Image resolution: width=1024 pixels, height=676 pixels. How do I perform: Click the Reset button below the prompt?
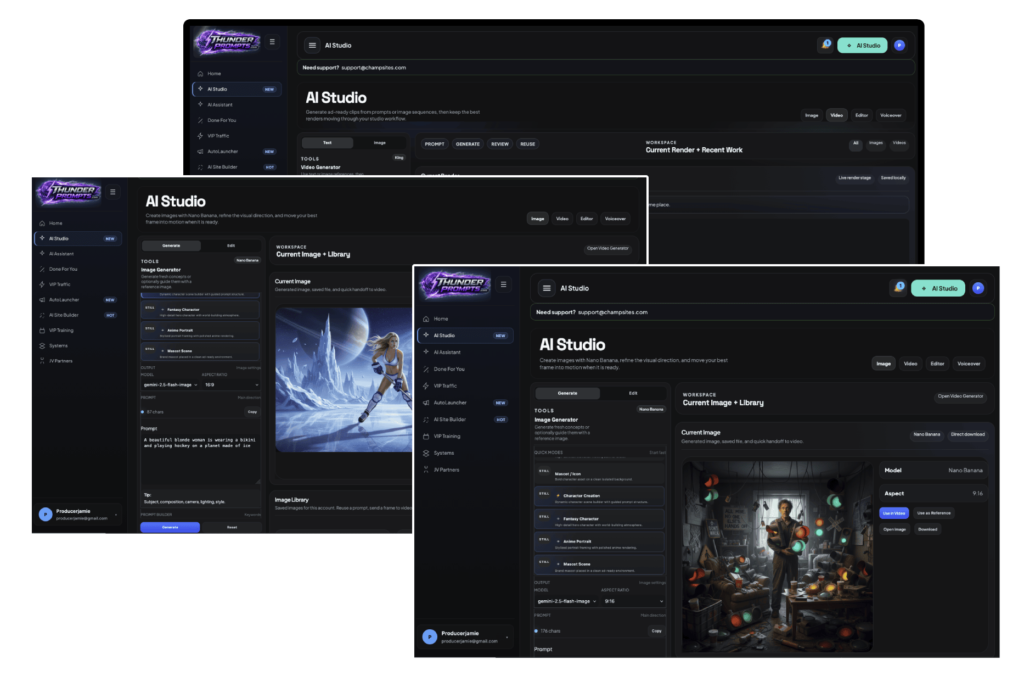coord(231,526)
